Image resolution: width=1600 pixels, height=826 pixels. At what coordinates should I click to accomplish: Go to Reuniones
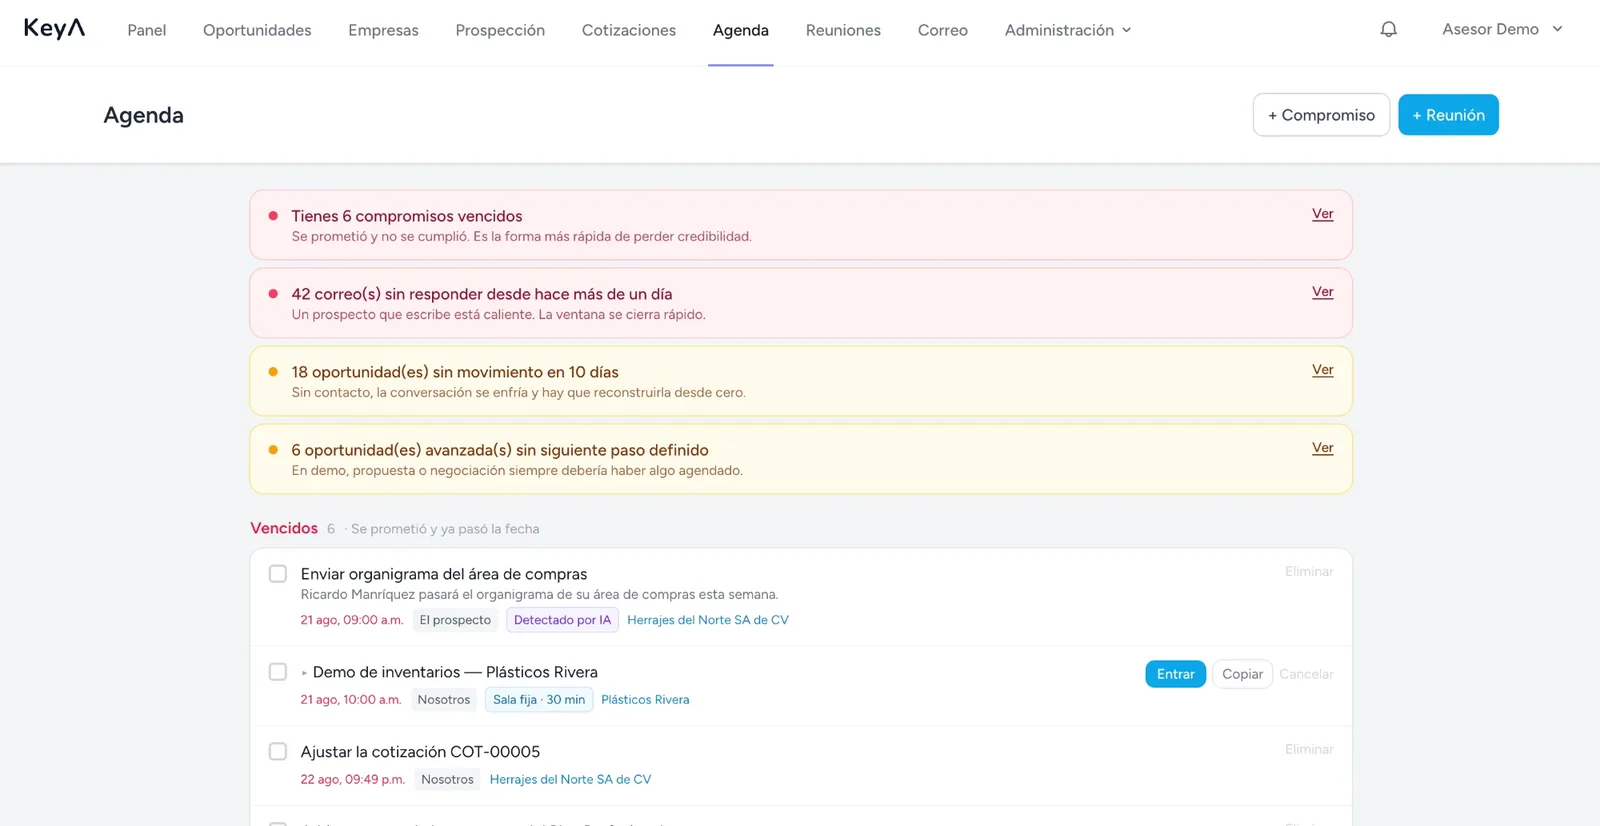[x=843, y=30]
